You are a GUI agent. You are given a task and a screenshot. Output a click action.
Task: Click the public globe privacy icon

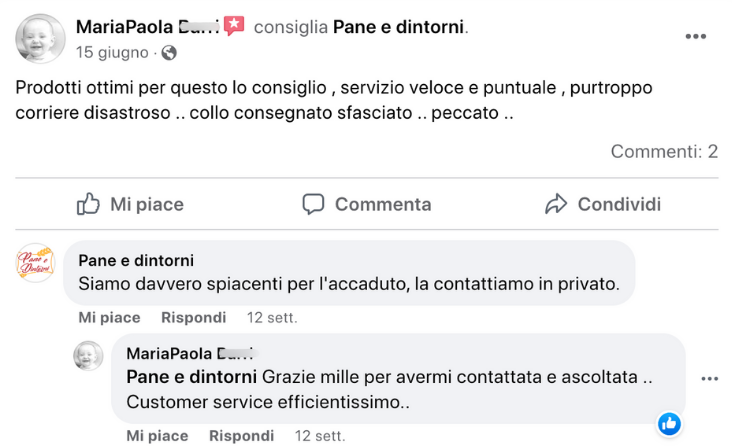(169, 52)
